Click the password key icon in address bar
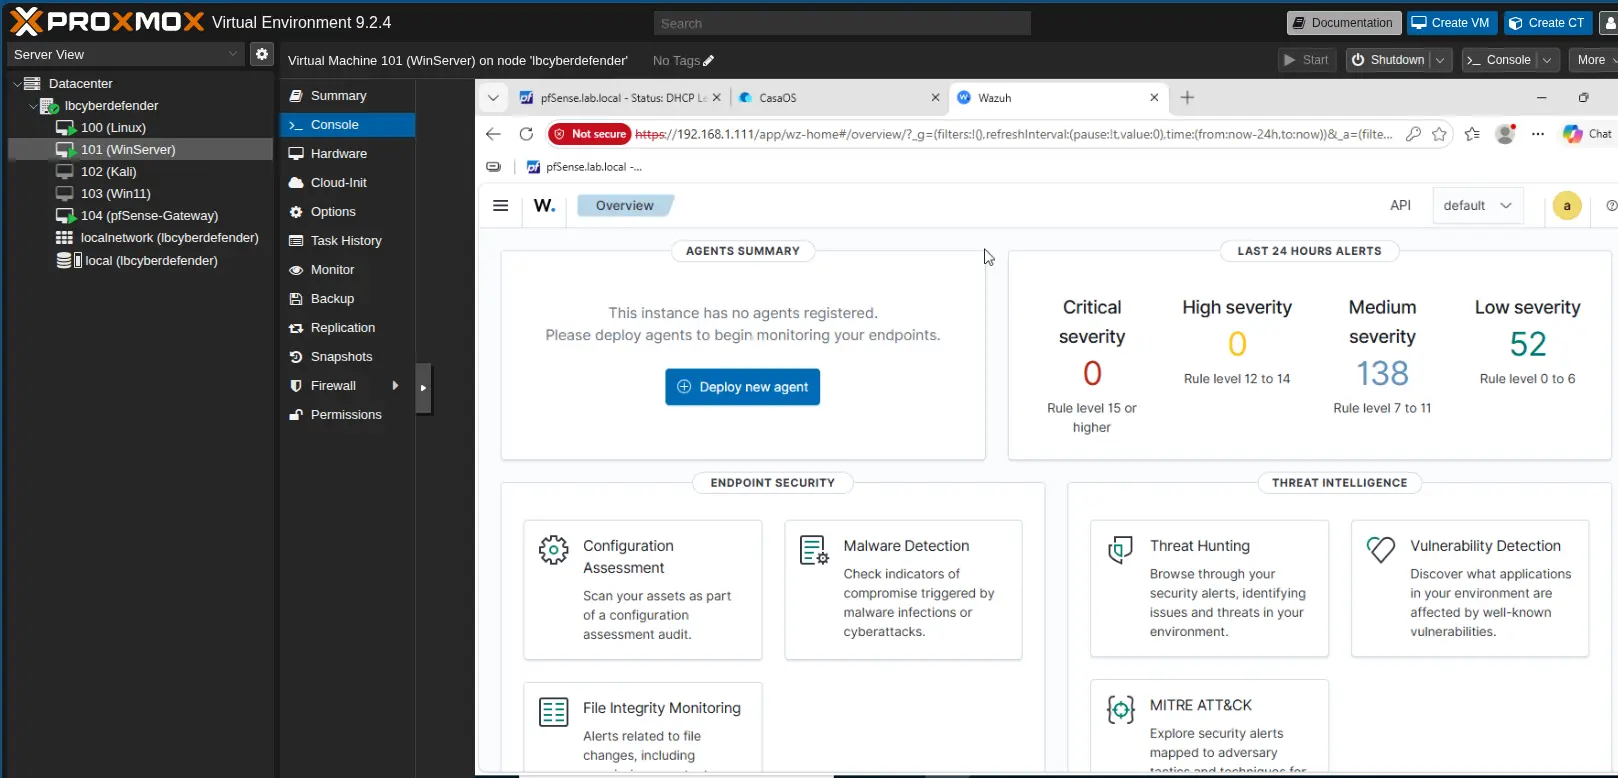1618x778 pixels. tap(1413, 134)
